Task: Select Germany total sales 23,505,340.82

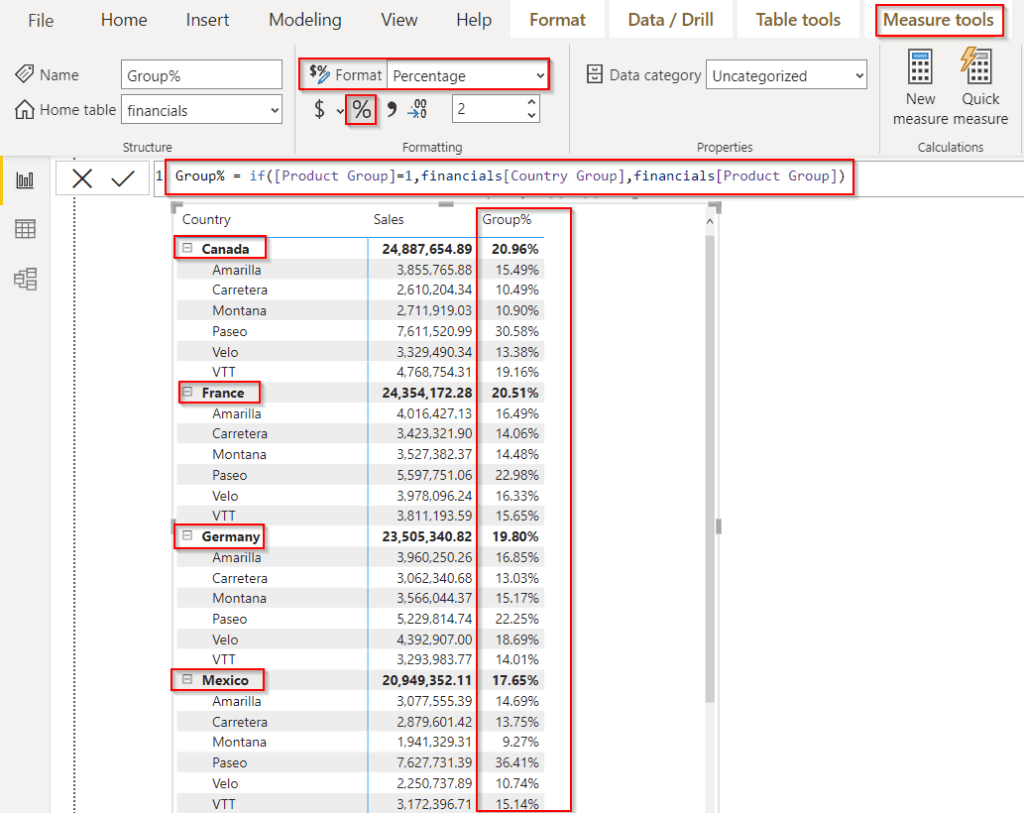Action: (x=427, y=536)
